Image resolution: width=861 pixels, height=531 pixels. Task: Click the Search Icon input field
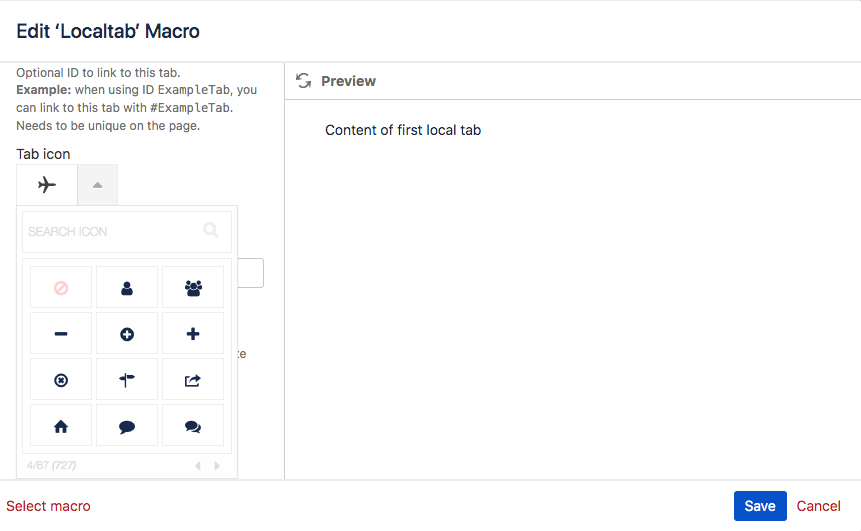pyautogui.click(x=110, y=231)
